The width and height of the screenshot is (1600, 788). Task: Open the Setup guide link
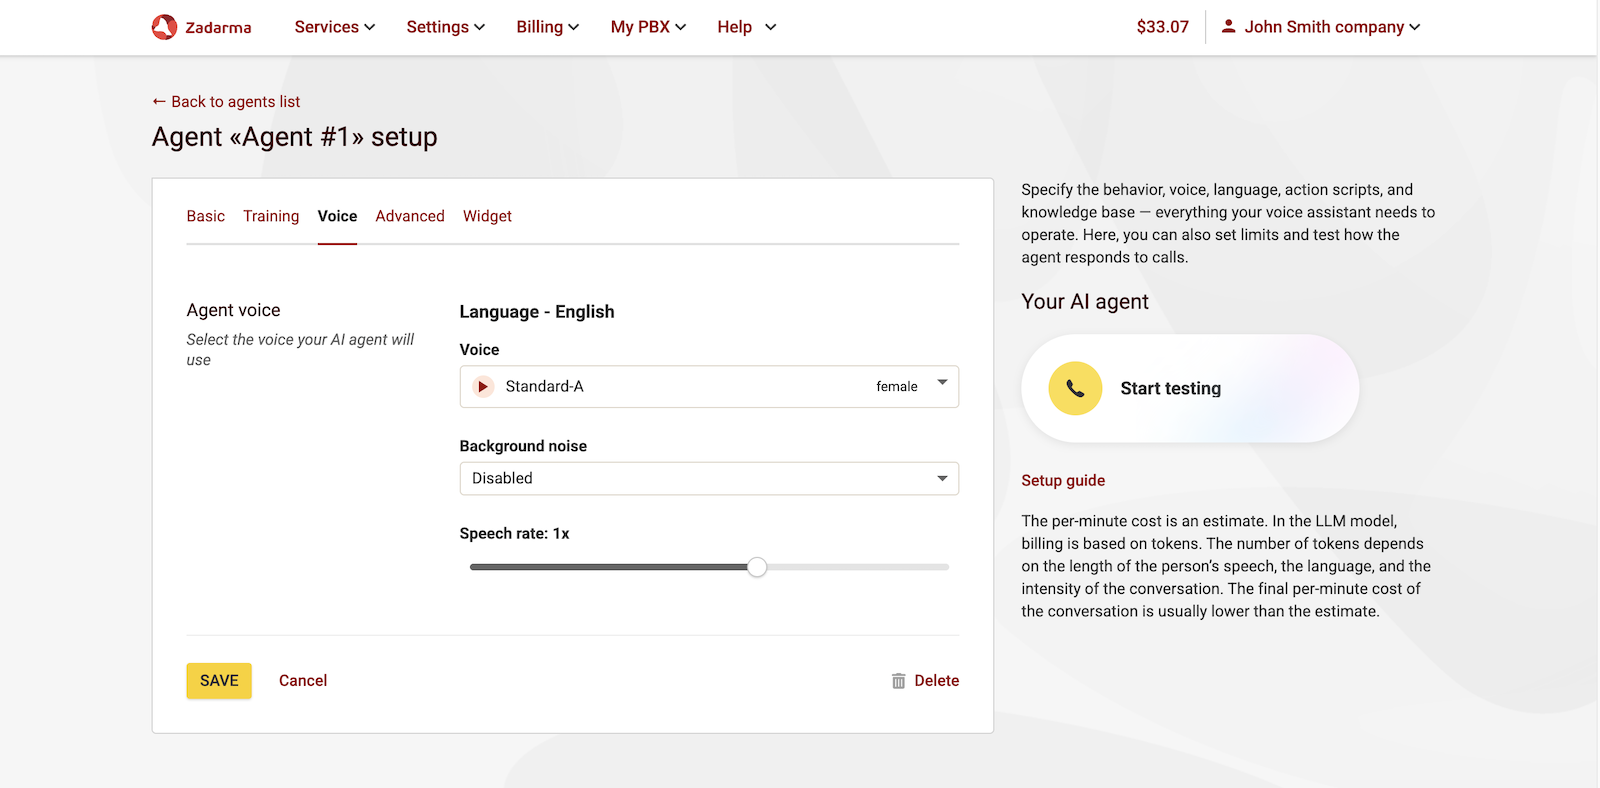pyautogui.click(x=1063, y=480)
